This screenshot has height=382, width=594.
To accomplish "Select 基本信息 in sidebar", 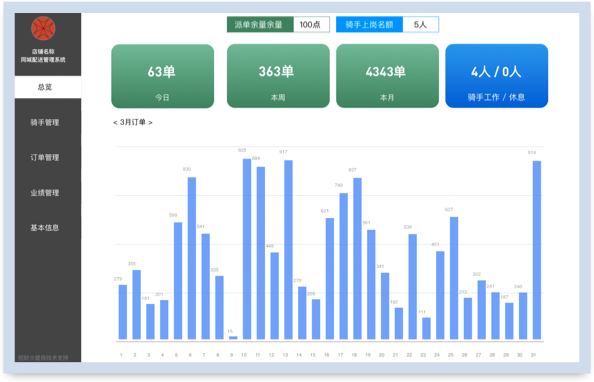I will click(45, 227).
